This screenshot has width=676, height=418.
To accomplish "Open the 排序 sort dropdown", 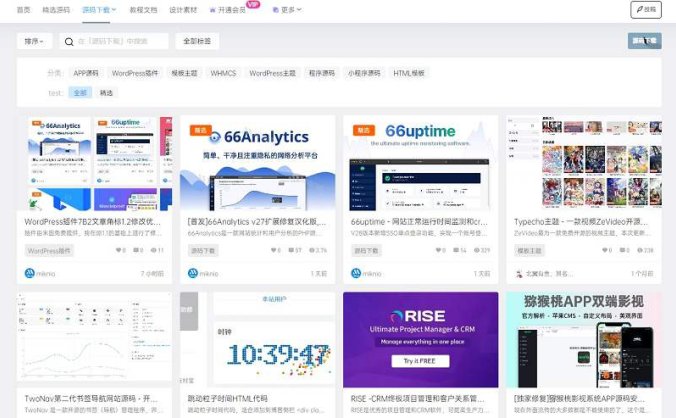I will (34, 42).
